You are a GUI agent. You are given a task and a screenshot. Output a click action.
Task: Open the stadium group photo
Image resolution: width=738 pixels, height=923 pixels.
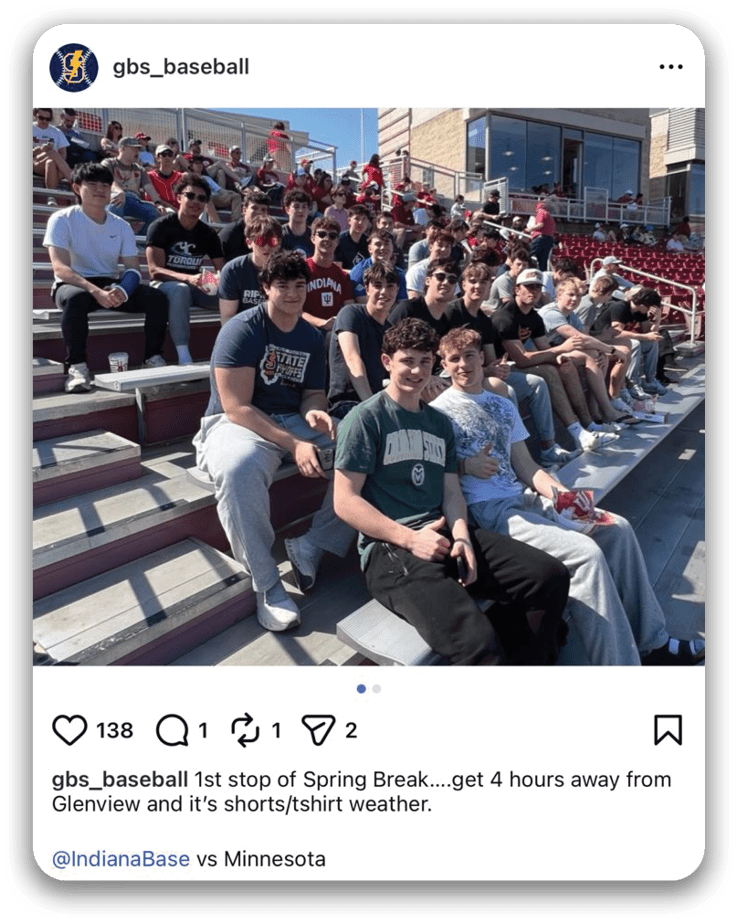click(369, 387)
